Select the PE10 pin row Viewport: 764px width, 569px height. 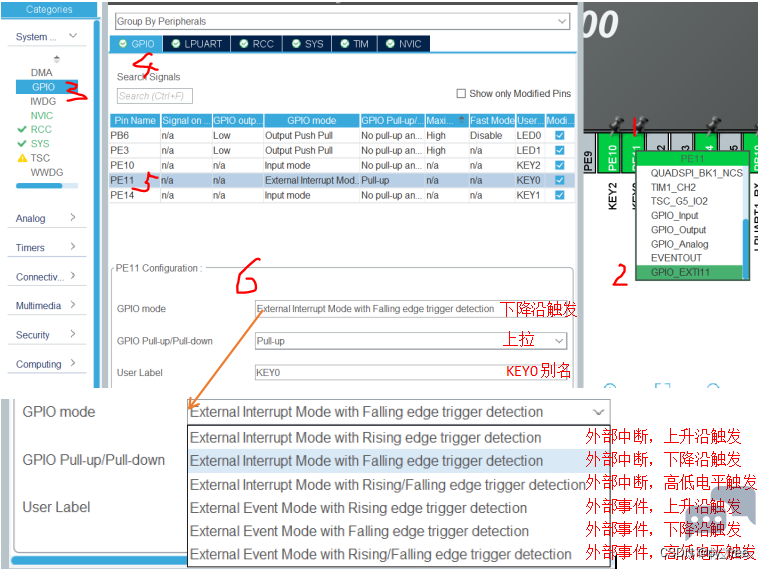[x=342, y=165]
